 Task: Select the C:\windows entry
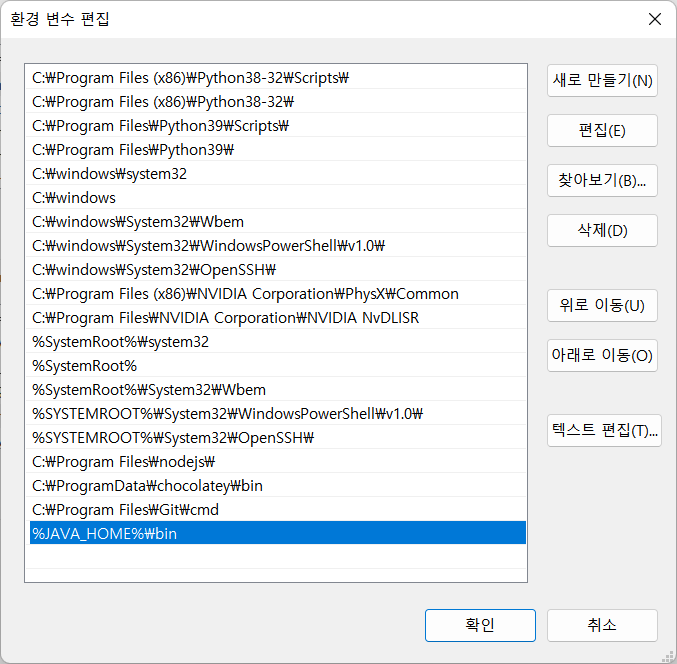(278, 198)
